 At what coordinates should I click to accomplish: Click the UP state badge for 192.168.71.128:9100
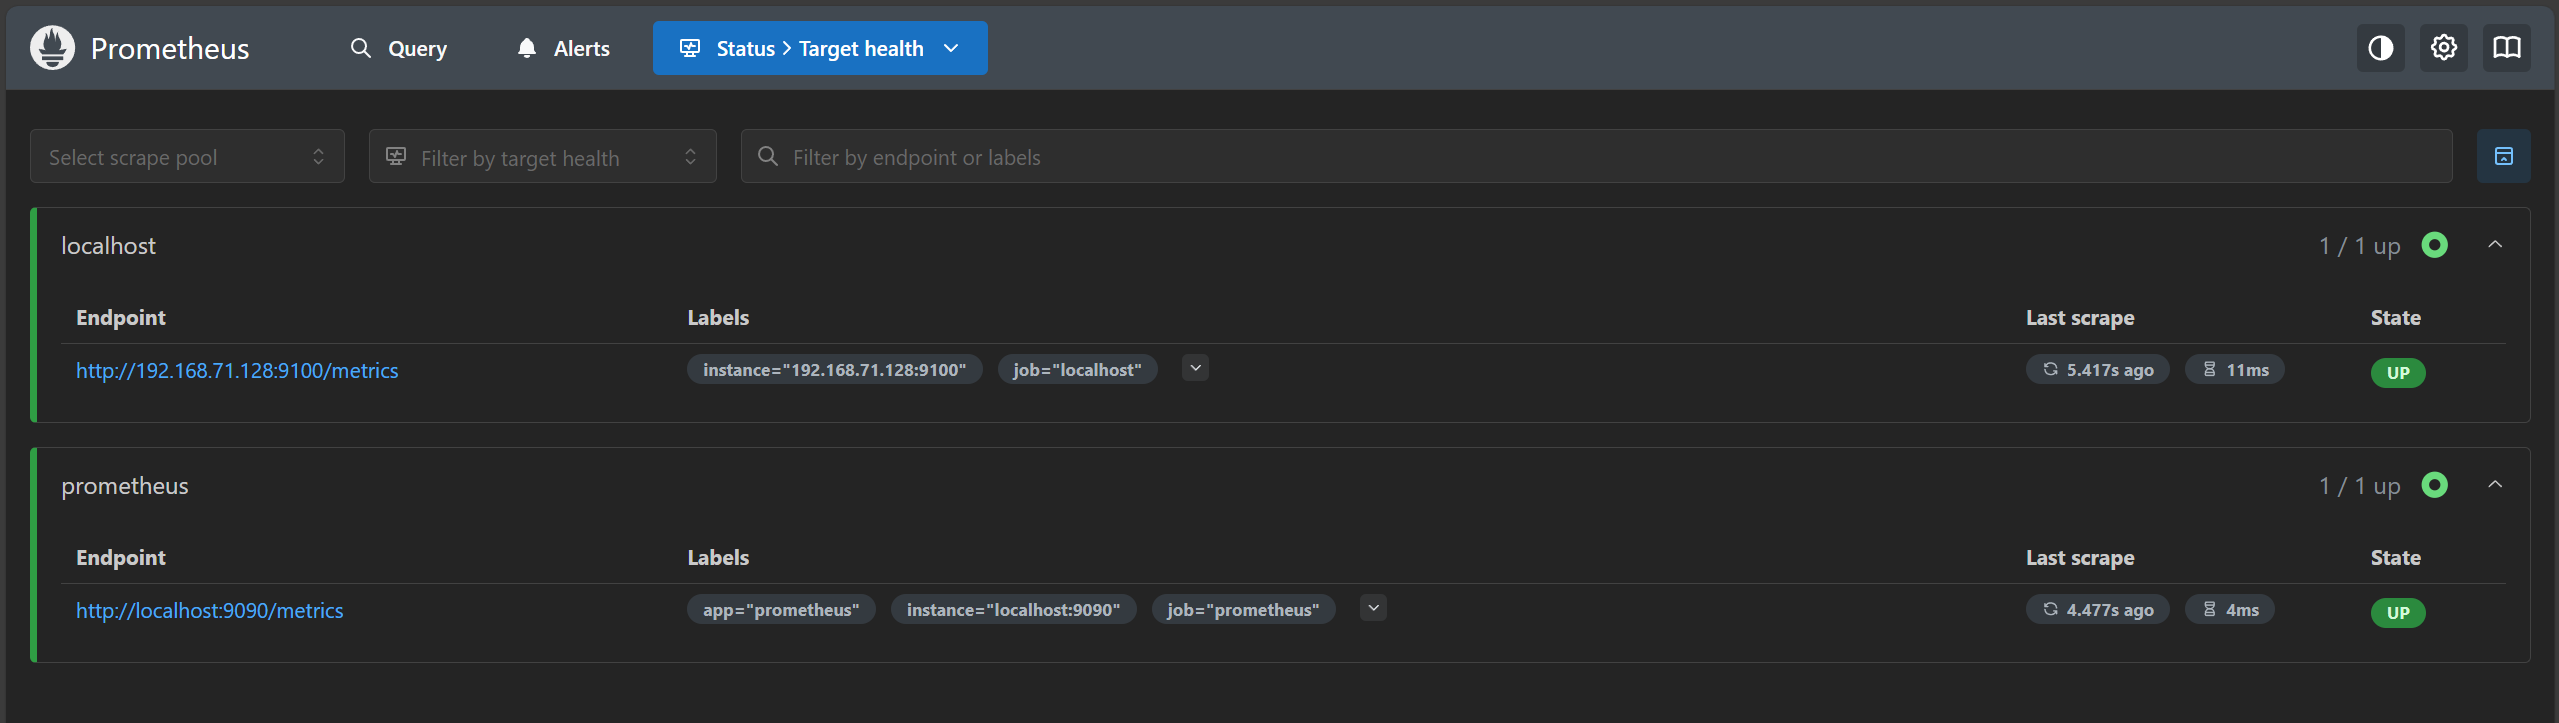(2397, 372)
